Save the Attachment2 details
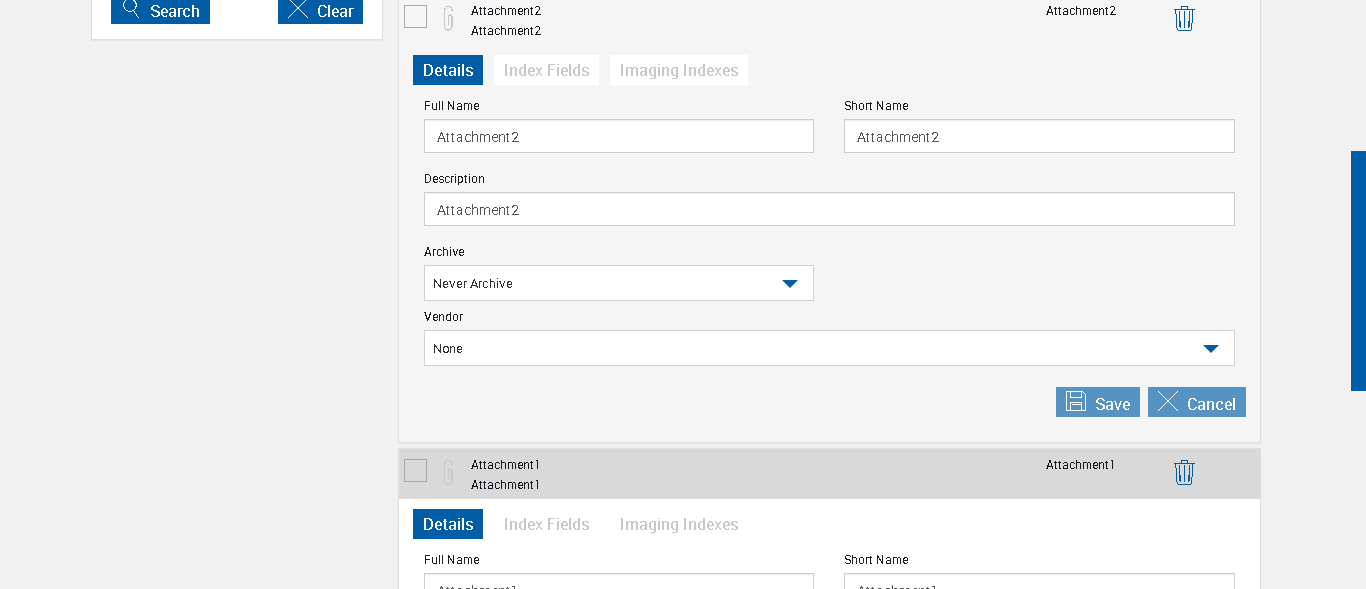Image resolution: width=1366 pixels, height=589 pixels. (x=1097, y=402)
